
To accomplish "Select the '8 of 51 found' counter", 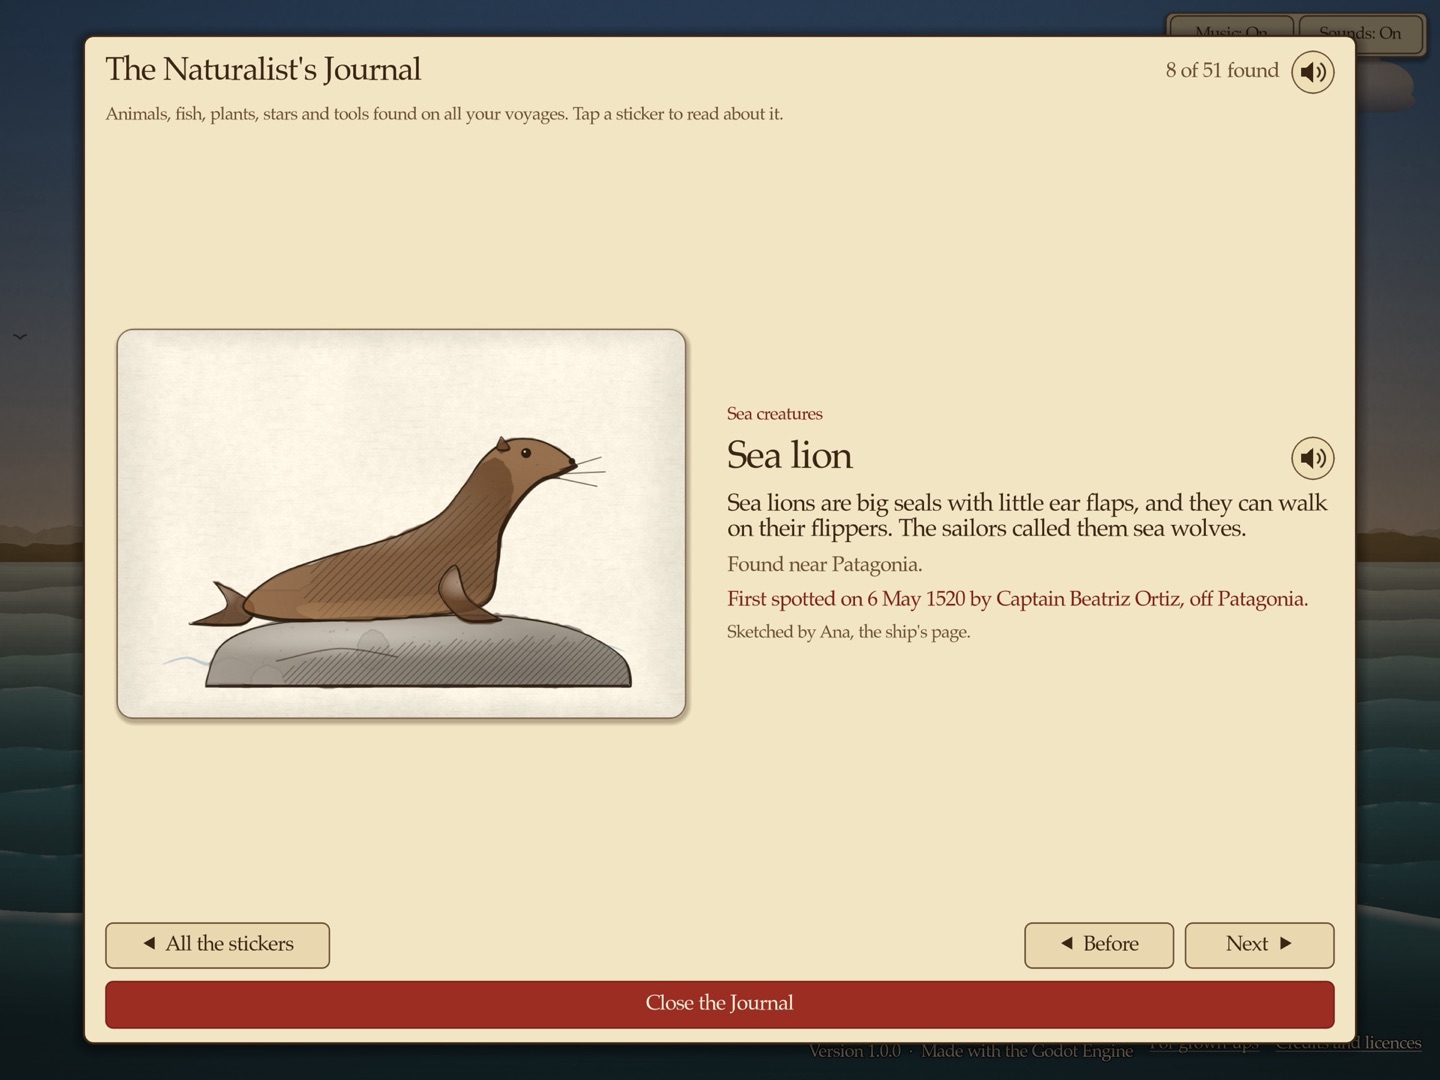I will coord(1222,70).
